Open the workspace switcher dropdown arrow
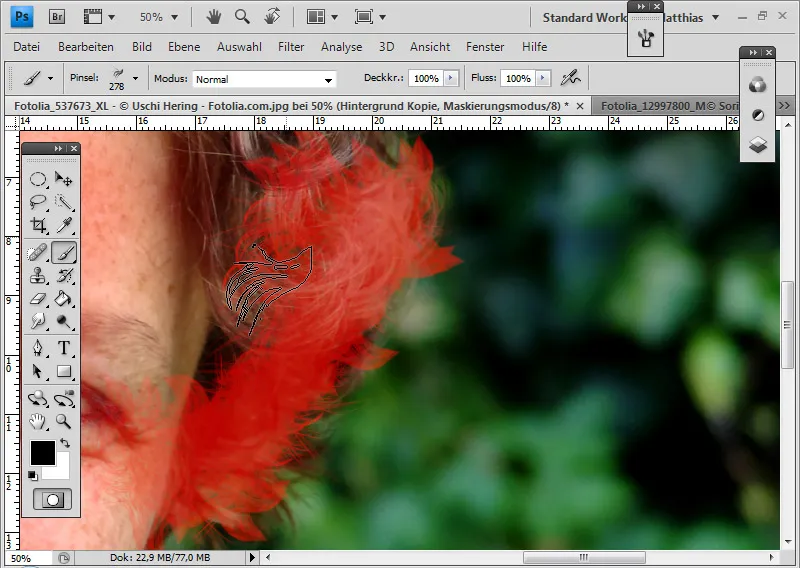The height and width of the screenshot is (568, 800). pyautogui.click(x=715, y=18)
